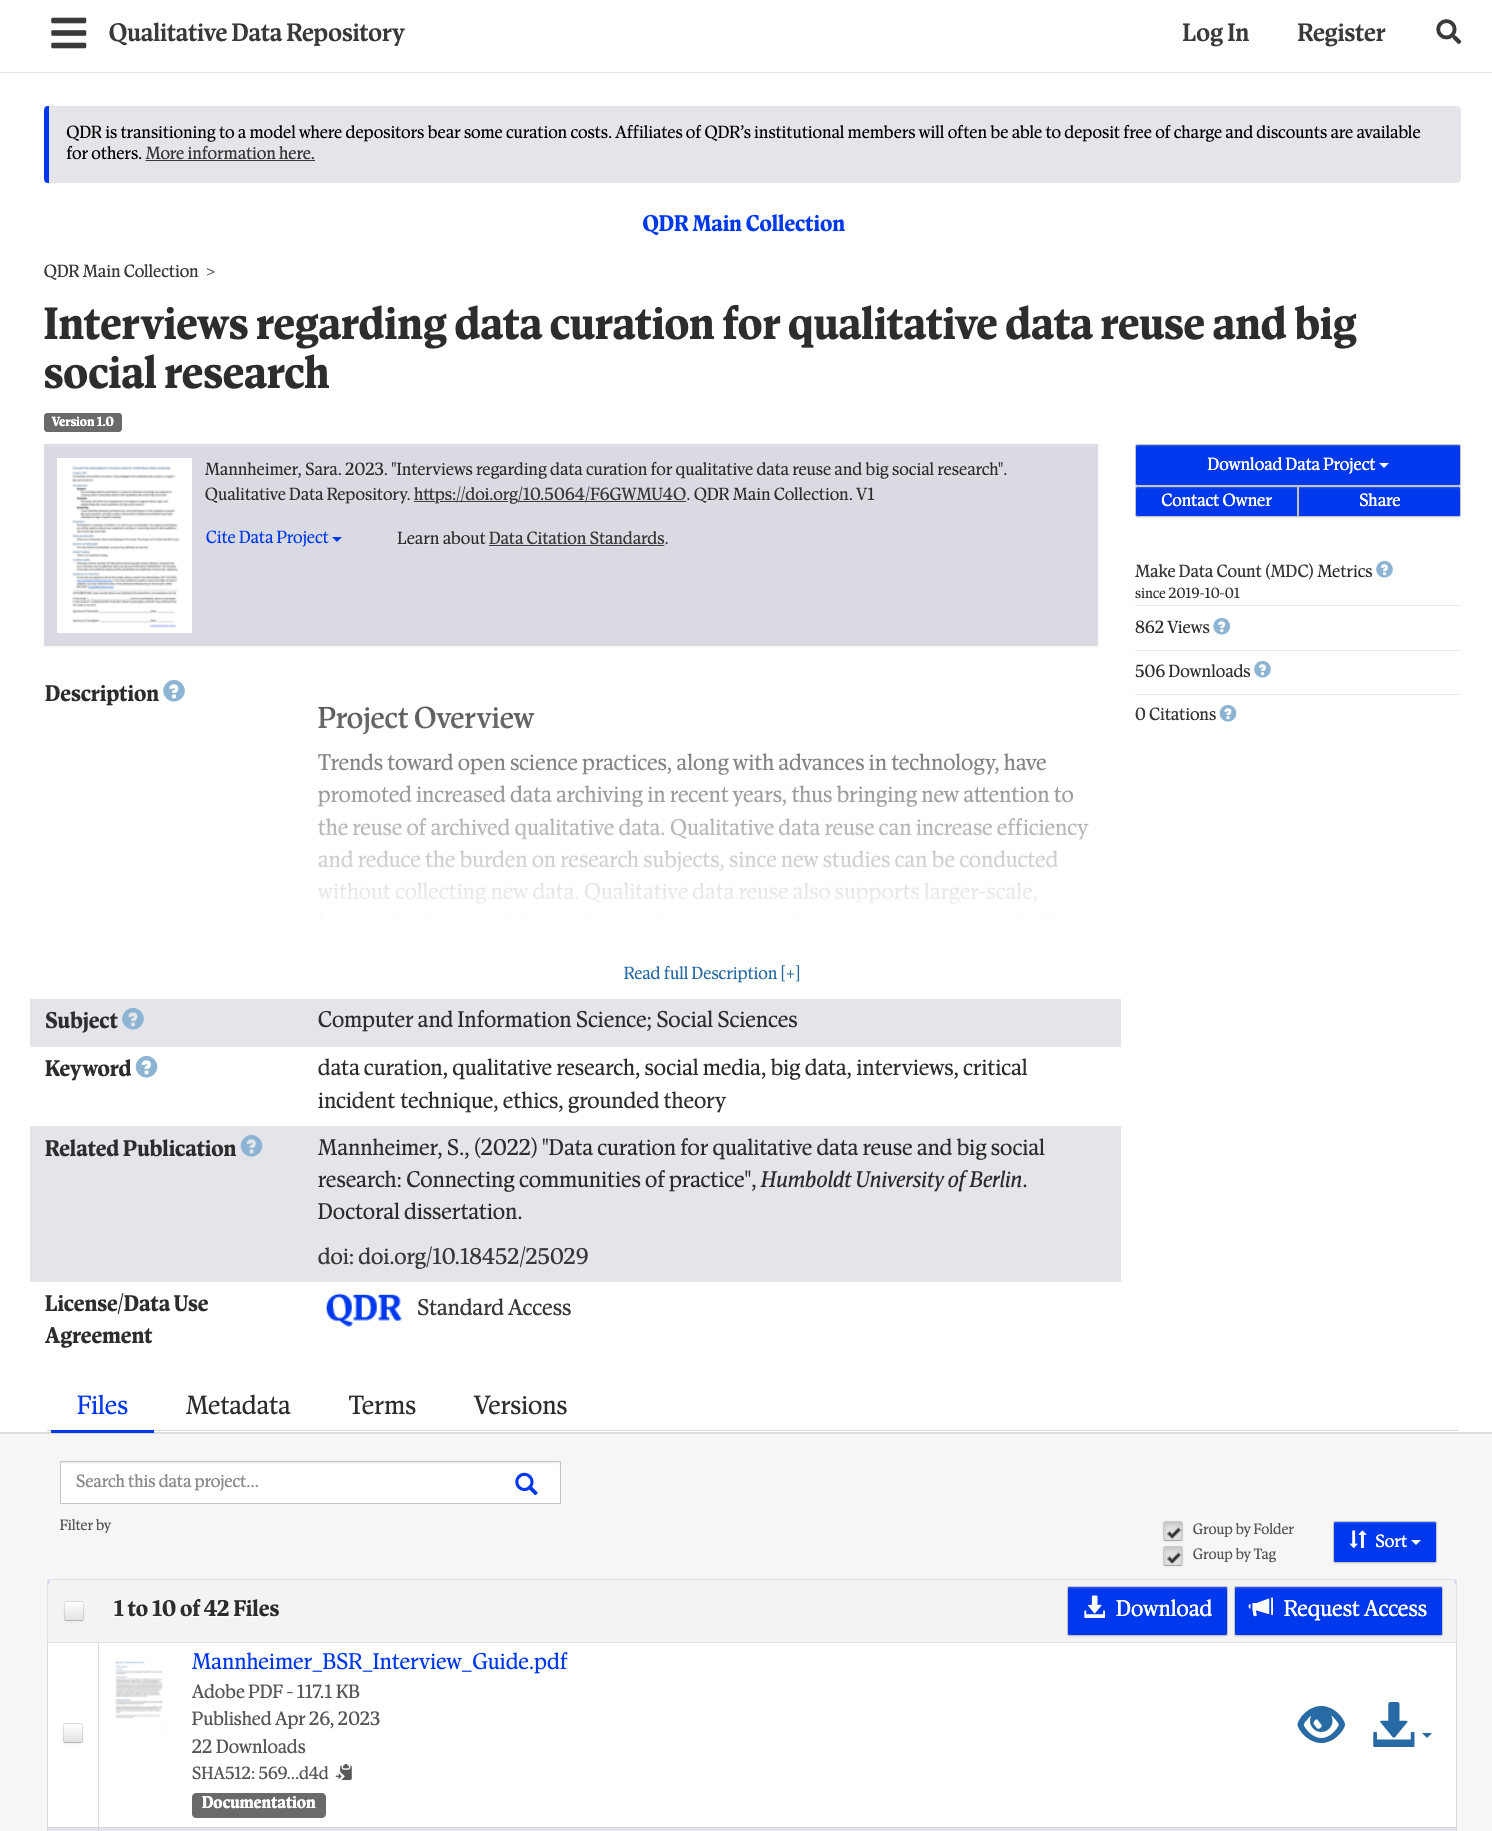The width and height of the screenshot is (1492, 1831).
Task: Click the Qualitative Data Repository site title
Action: pyautogui.click(x=256, y=33)
